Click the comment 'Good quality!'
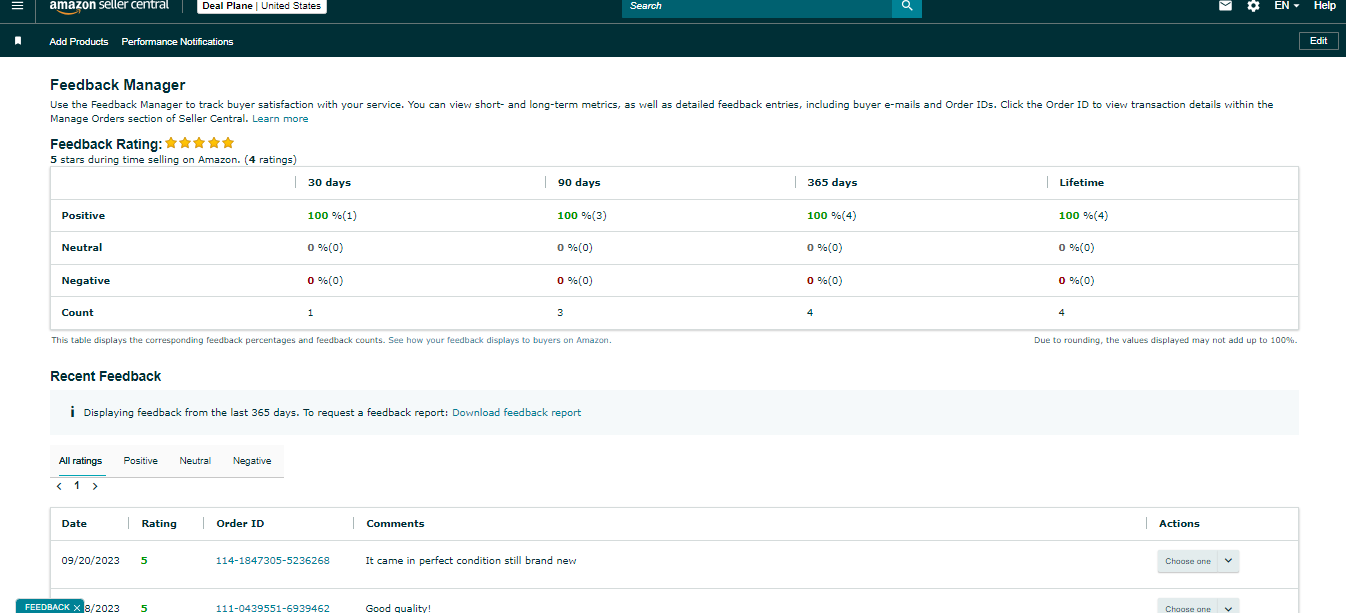The image size is (1346, 613). coord(398,608)
